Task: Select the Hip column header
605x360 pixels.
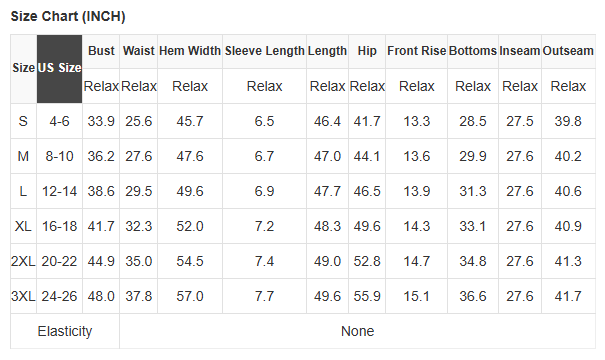Action: pyautogui.click(x=367, y=51)
